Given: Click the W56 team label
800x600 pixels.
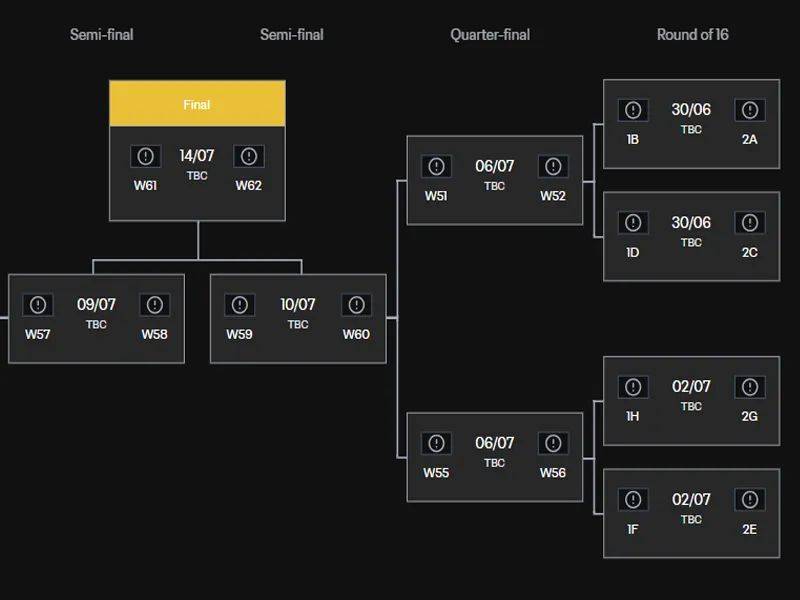Looking at the screenshot, I should pyautogui.click(x=553, y=473).
